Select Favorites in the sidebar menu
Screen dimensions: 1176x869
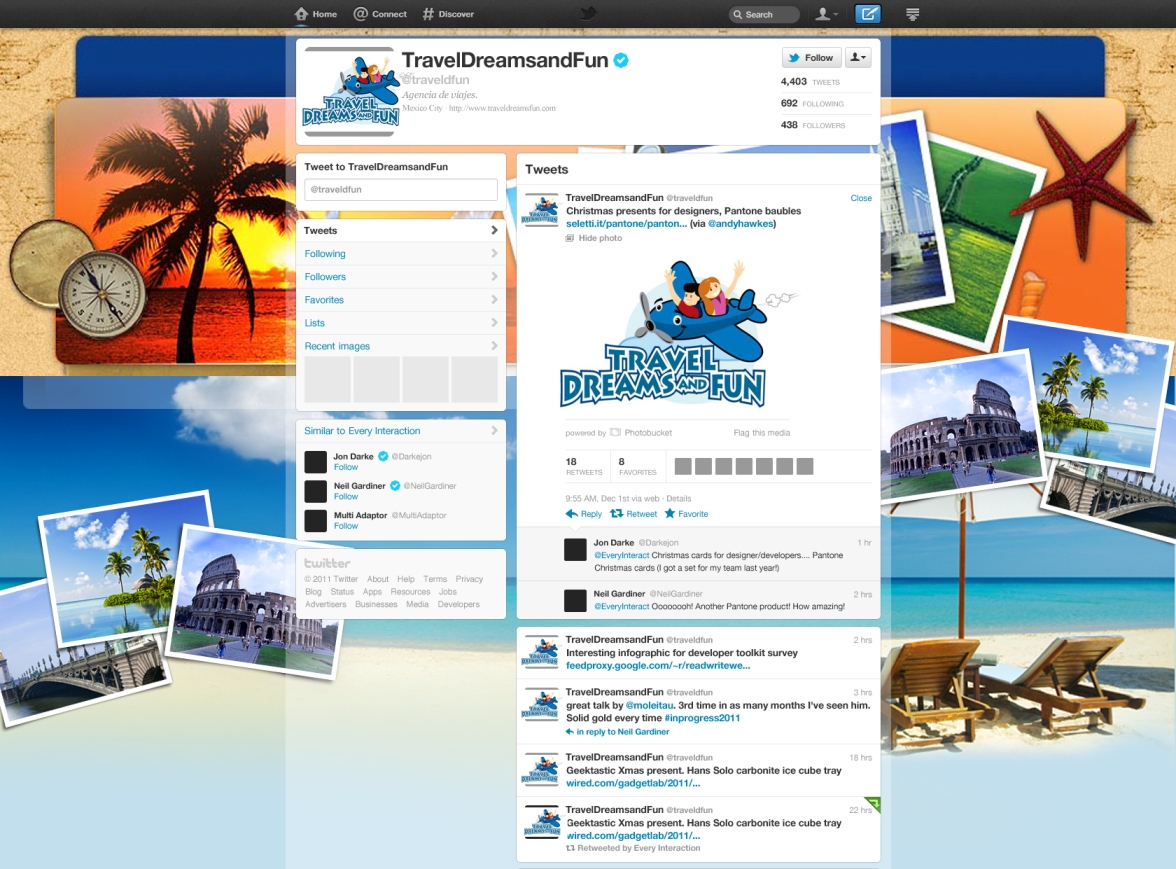324,300
